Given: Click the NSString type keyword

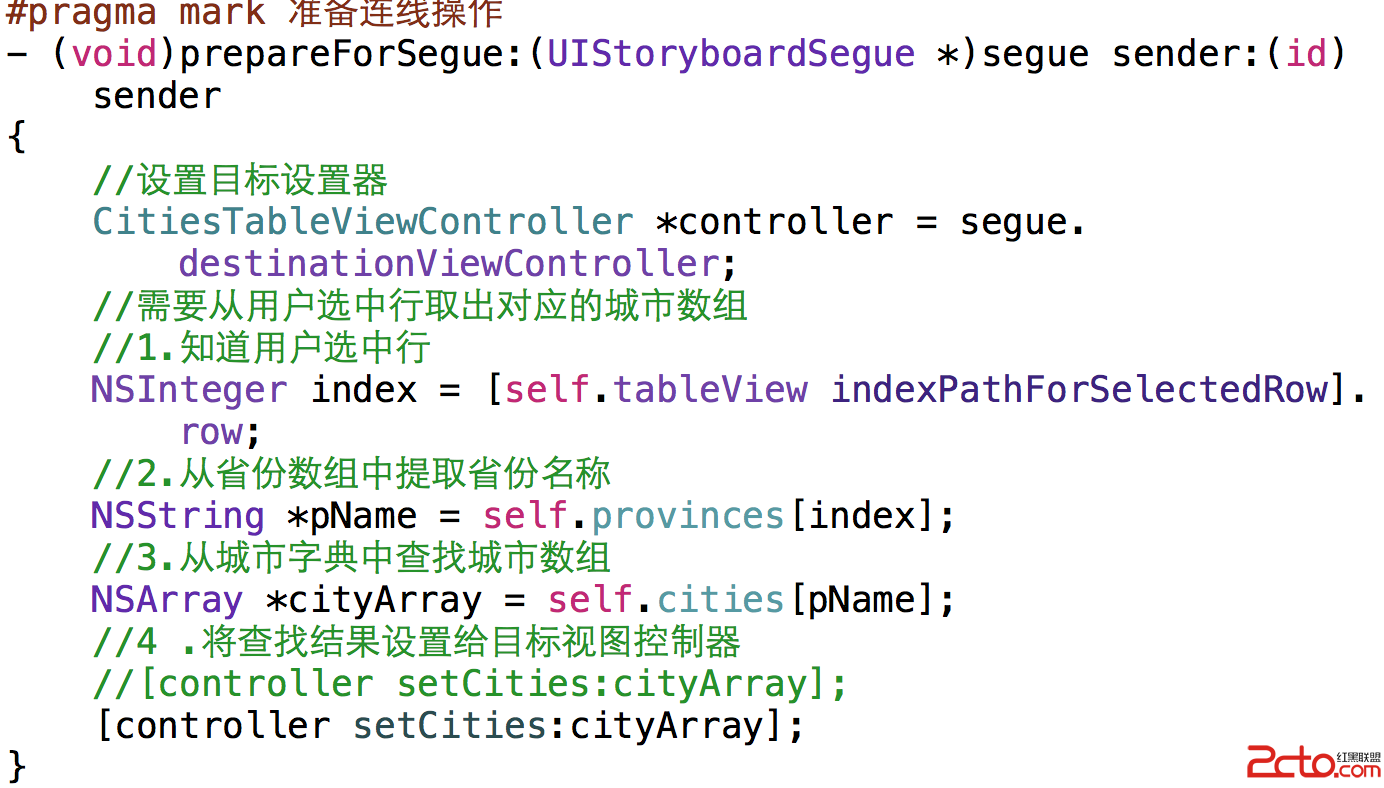Looking at the screenshot, I should coord(177,516).
